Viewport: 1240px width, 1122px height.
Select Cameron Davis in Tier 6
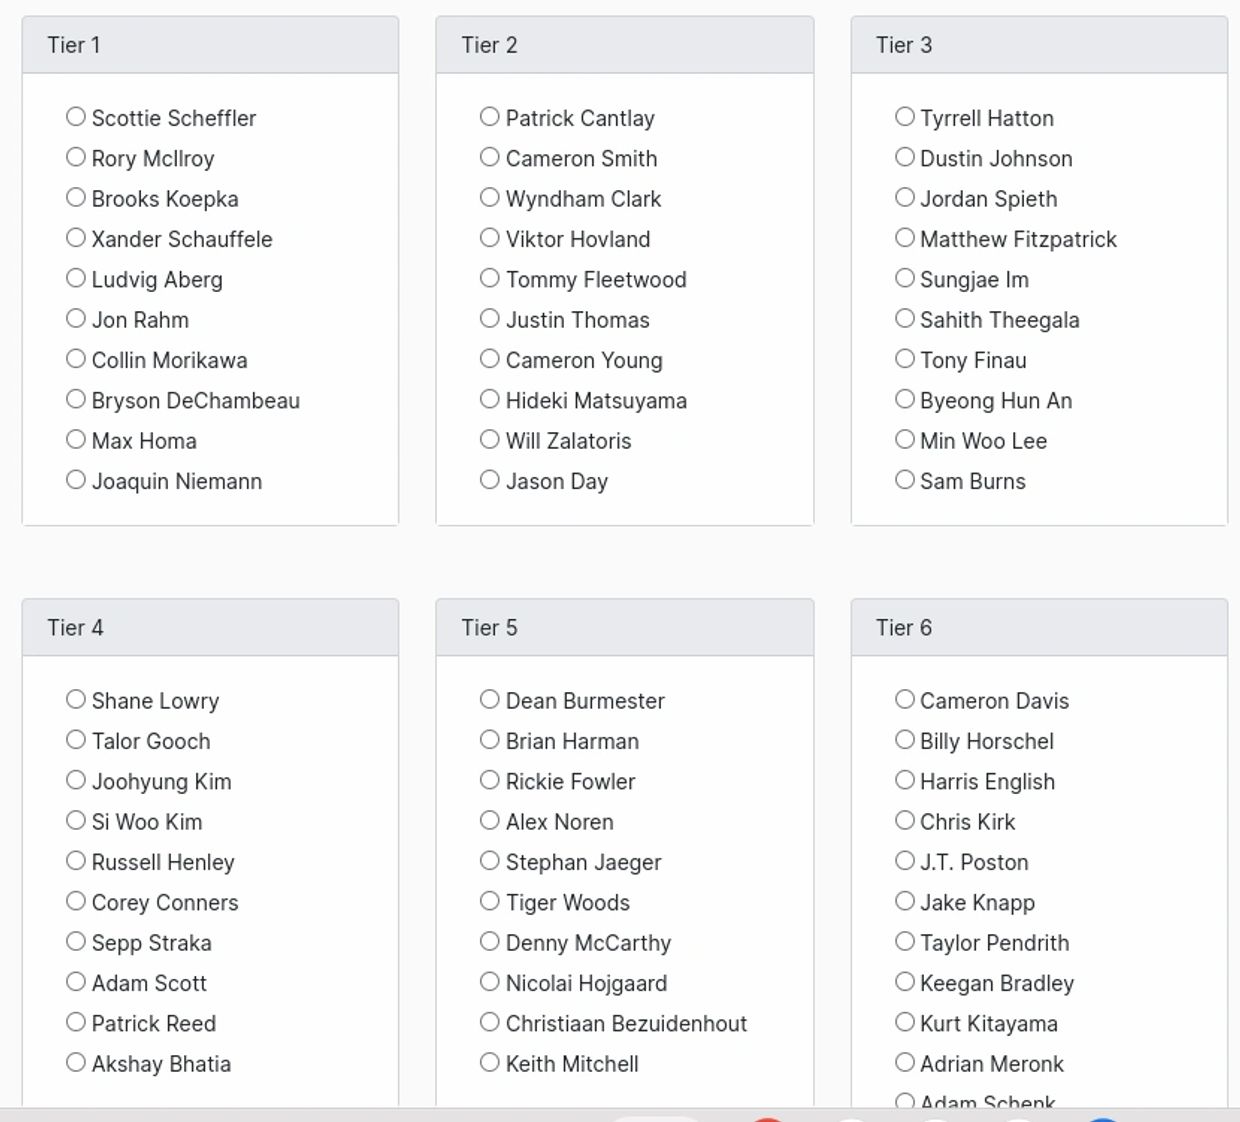tap(905, 700)
